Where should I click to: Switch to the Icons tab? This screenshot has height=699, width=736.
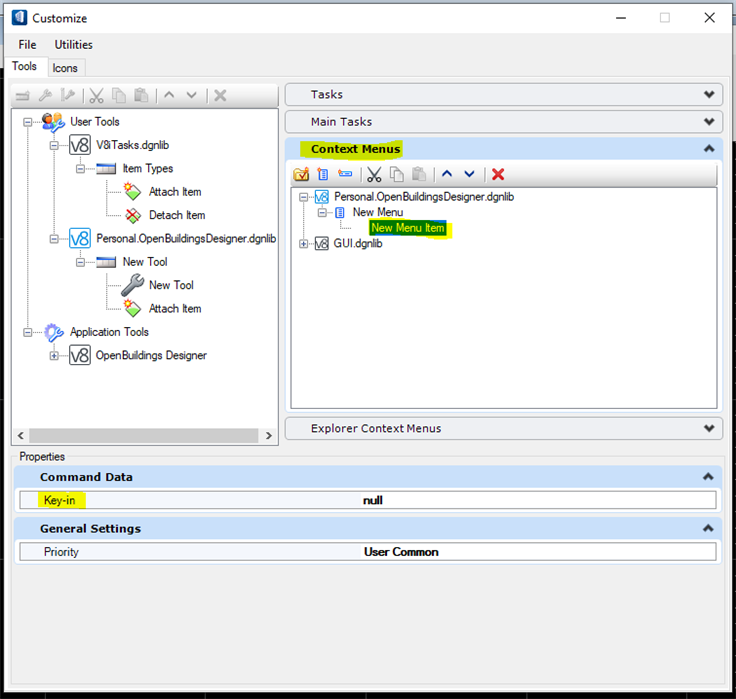(65, 68)
